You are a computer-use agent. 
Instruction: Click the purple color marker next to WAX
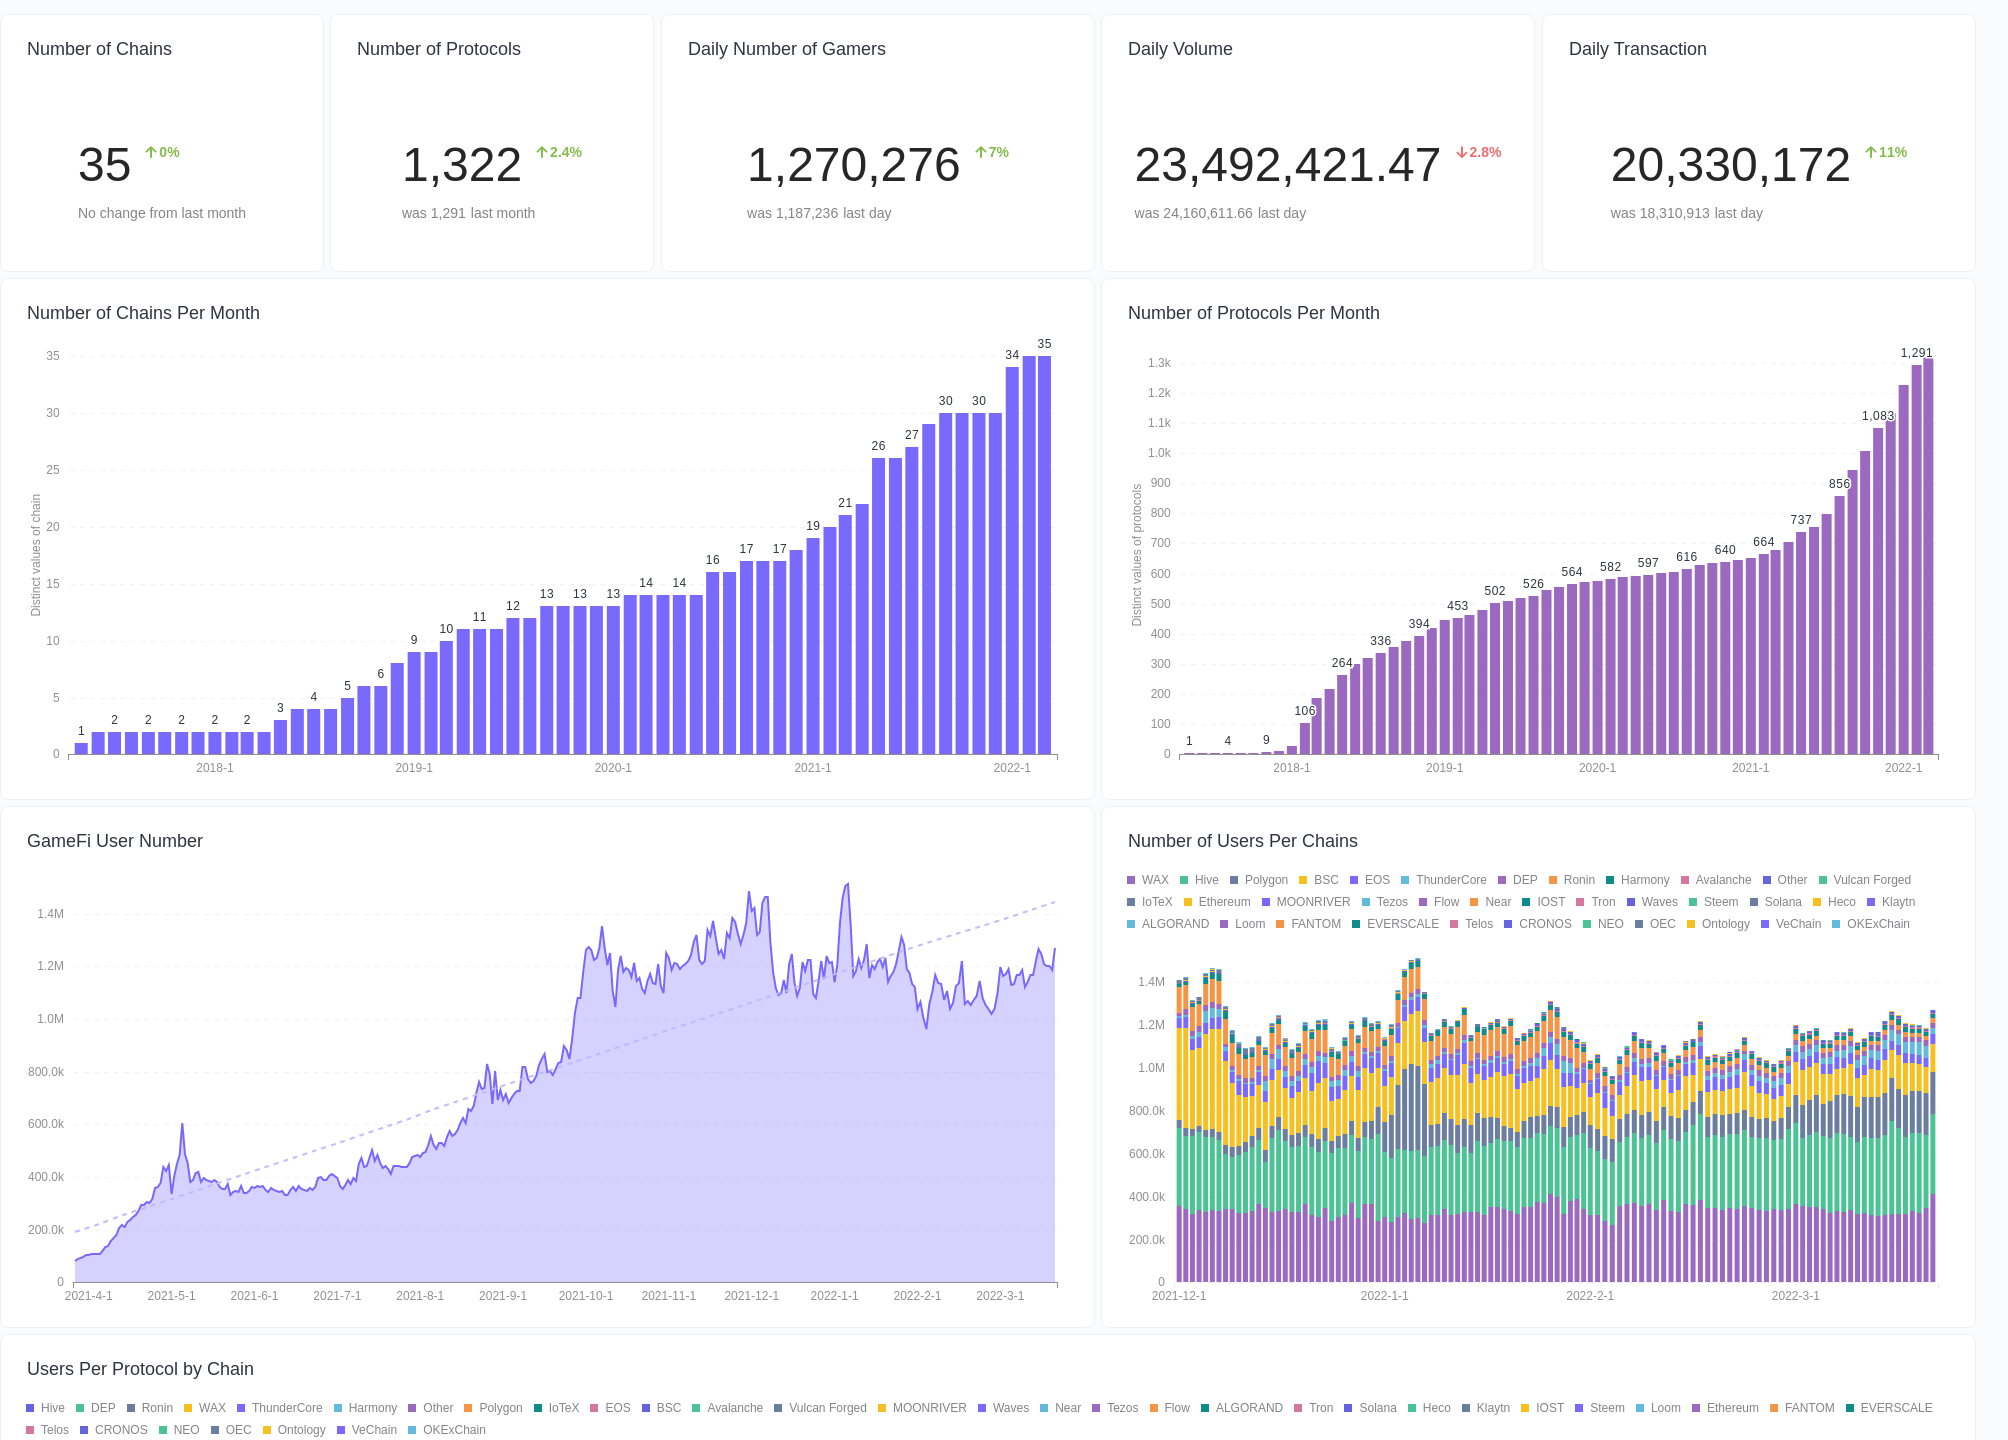[x=1132, y=880]
